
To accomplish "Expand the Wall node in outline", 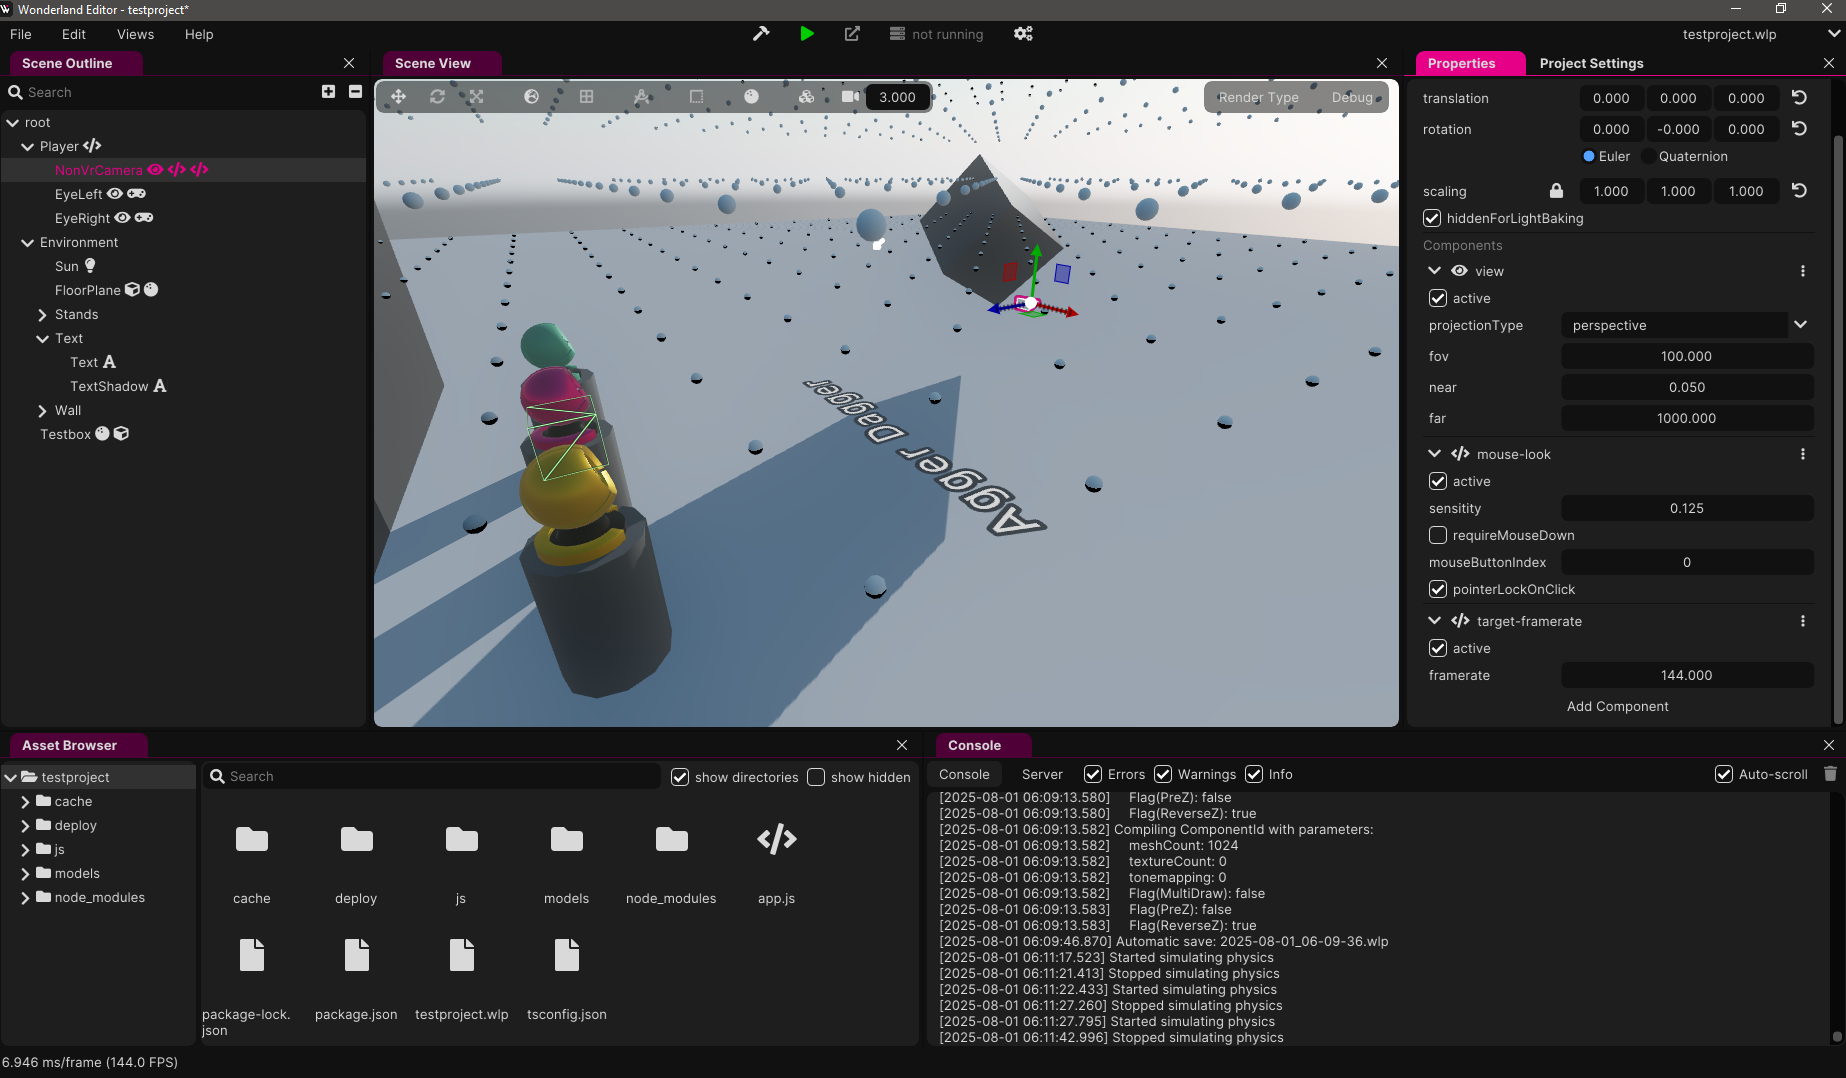I will pyautogui.click(x=42, y=410).
